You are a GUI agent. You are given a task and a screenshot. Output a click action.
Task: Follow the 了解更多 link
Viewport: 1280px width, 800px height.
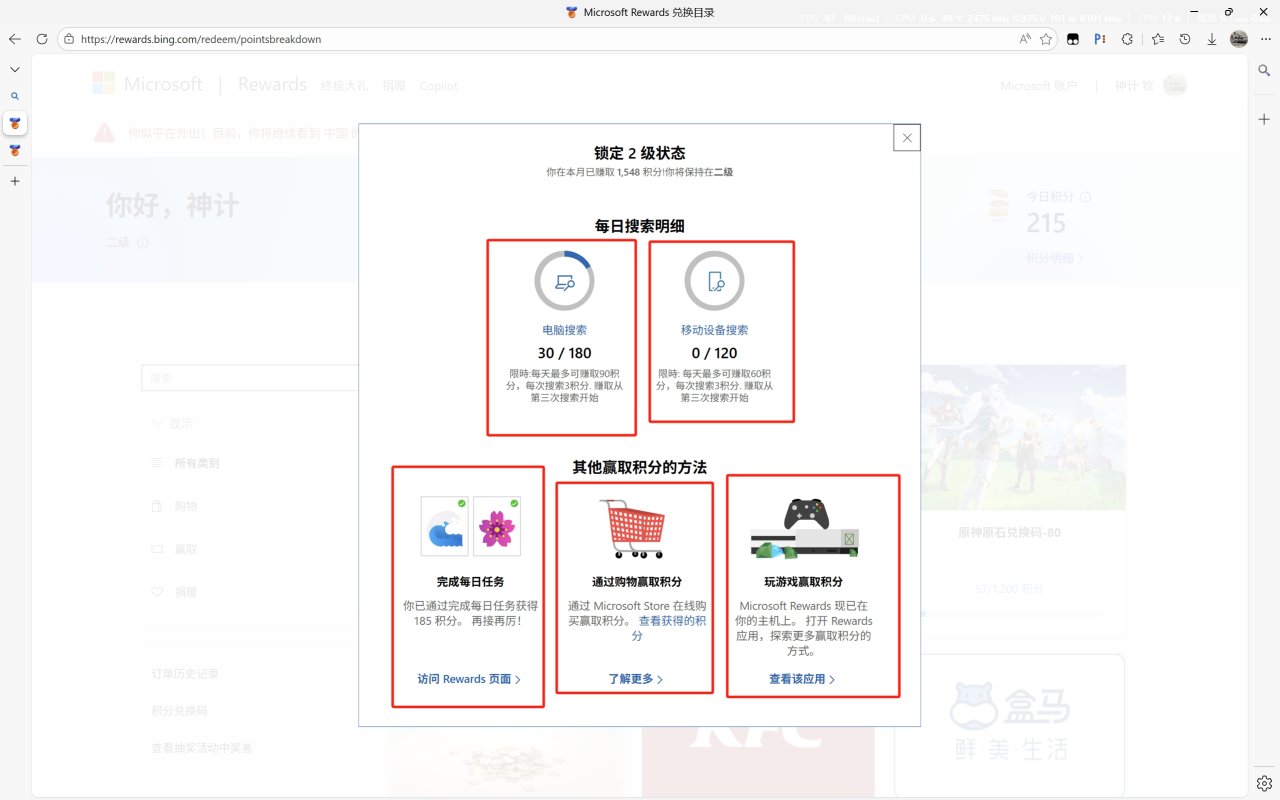click(636, 679)
